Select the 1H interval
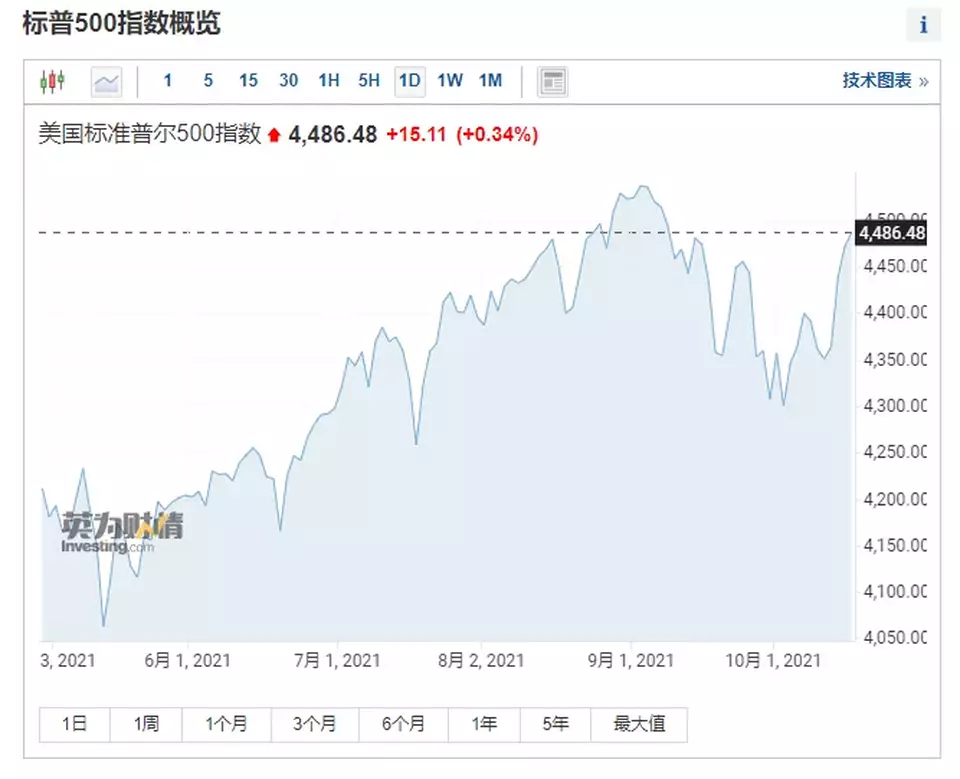This screenshot has width=960, height=779. 329,80
